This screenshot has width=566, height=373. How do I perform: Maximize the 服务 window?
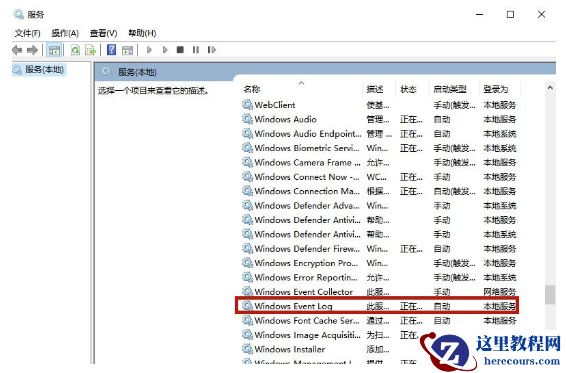click(510, 14)
